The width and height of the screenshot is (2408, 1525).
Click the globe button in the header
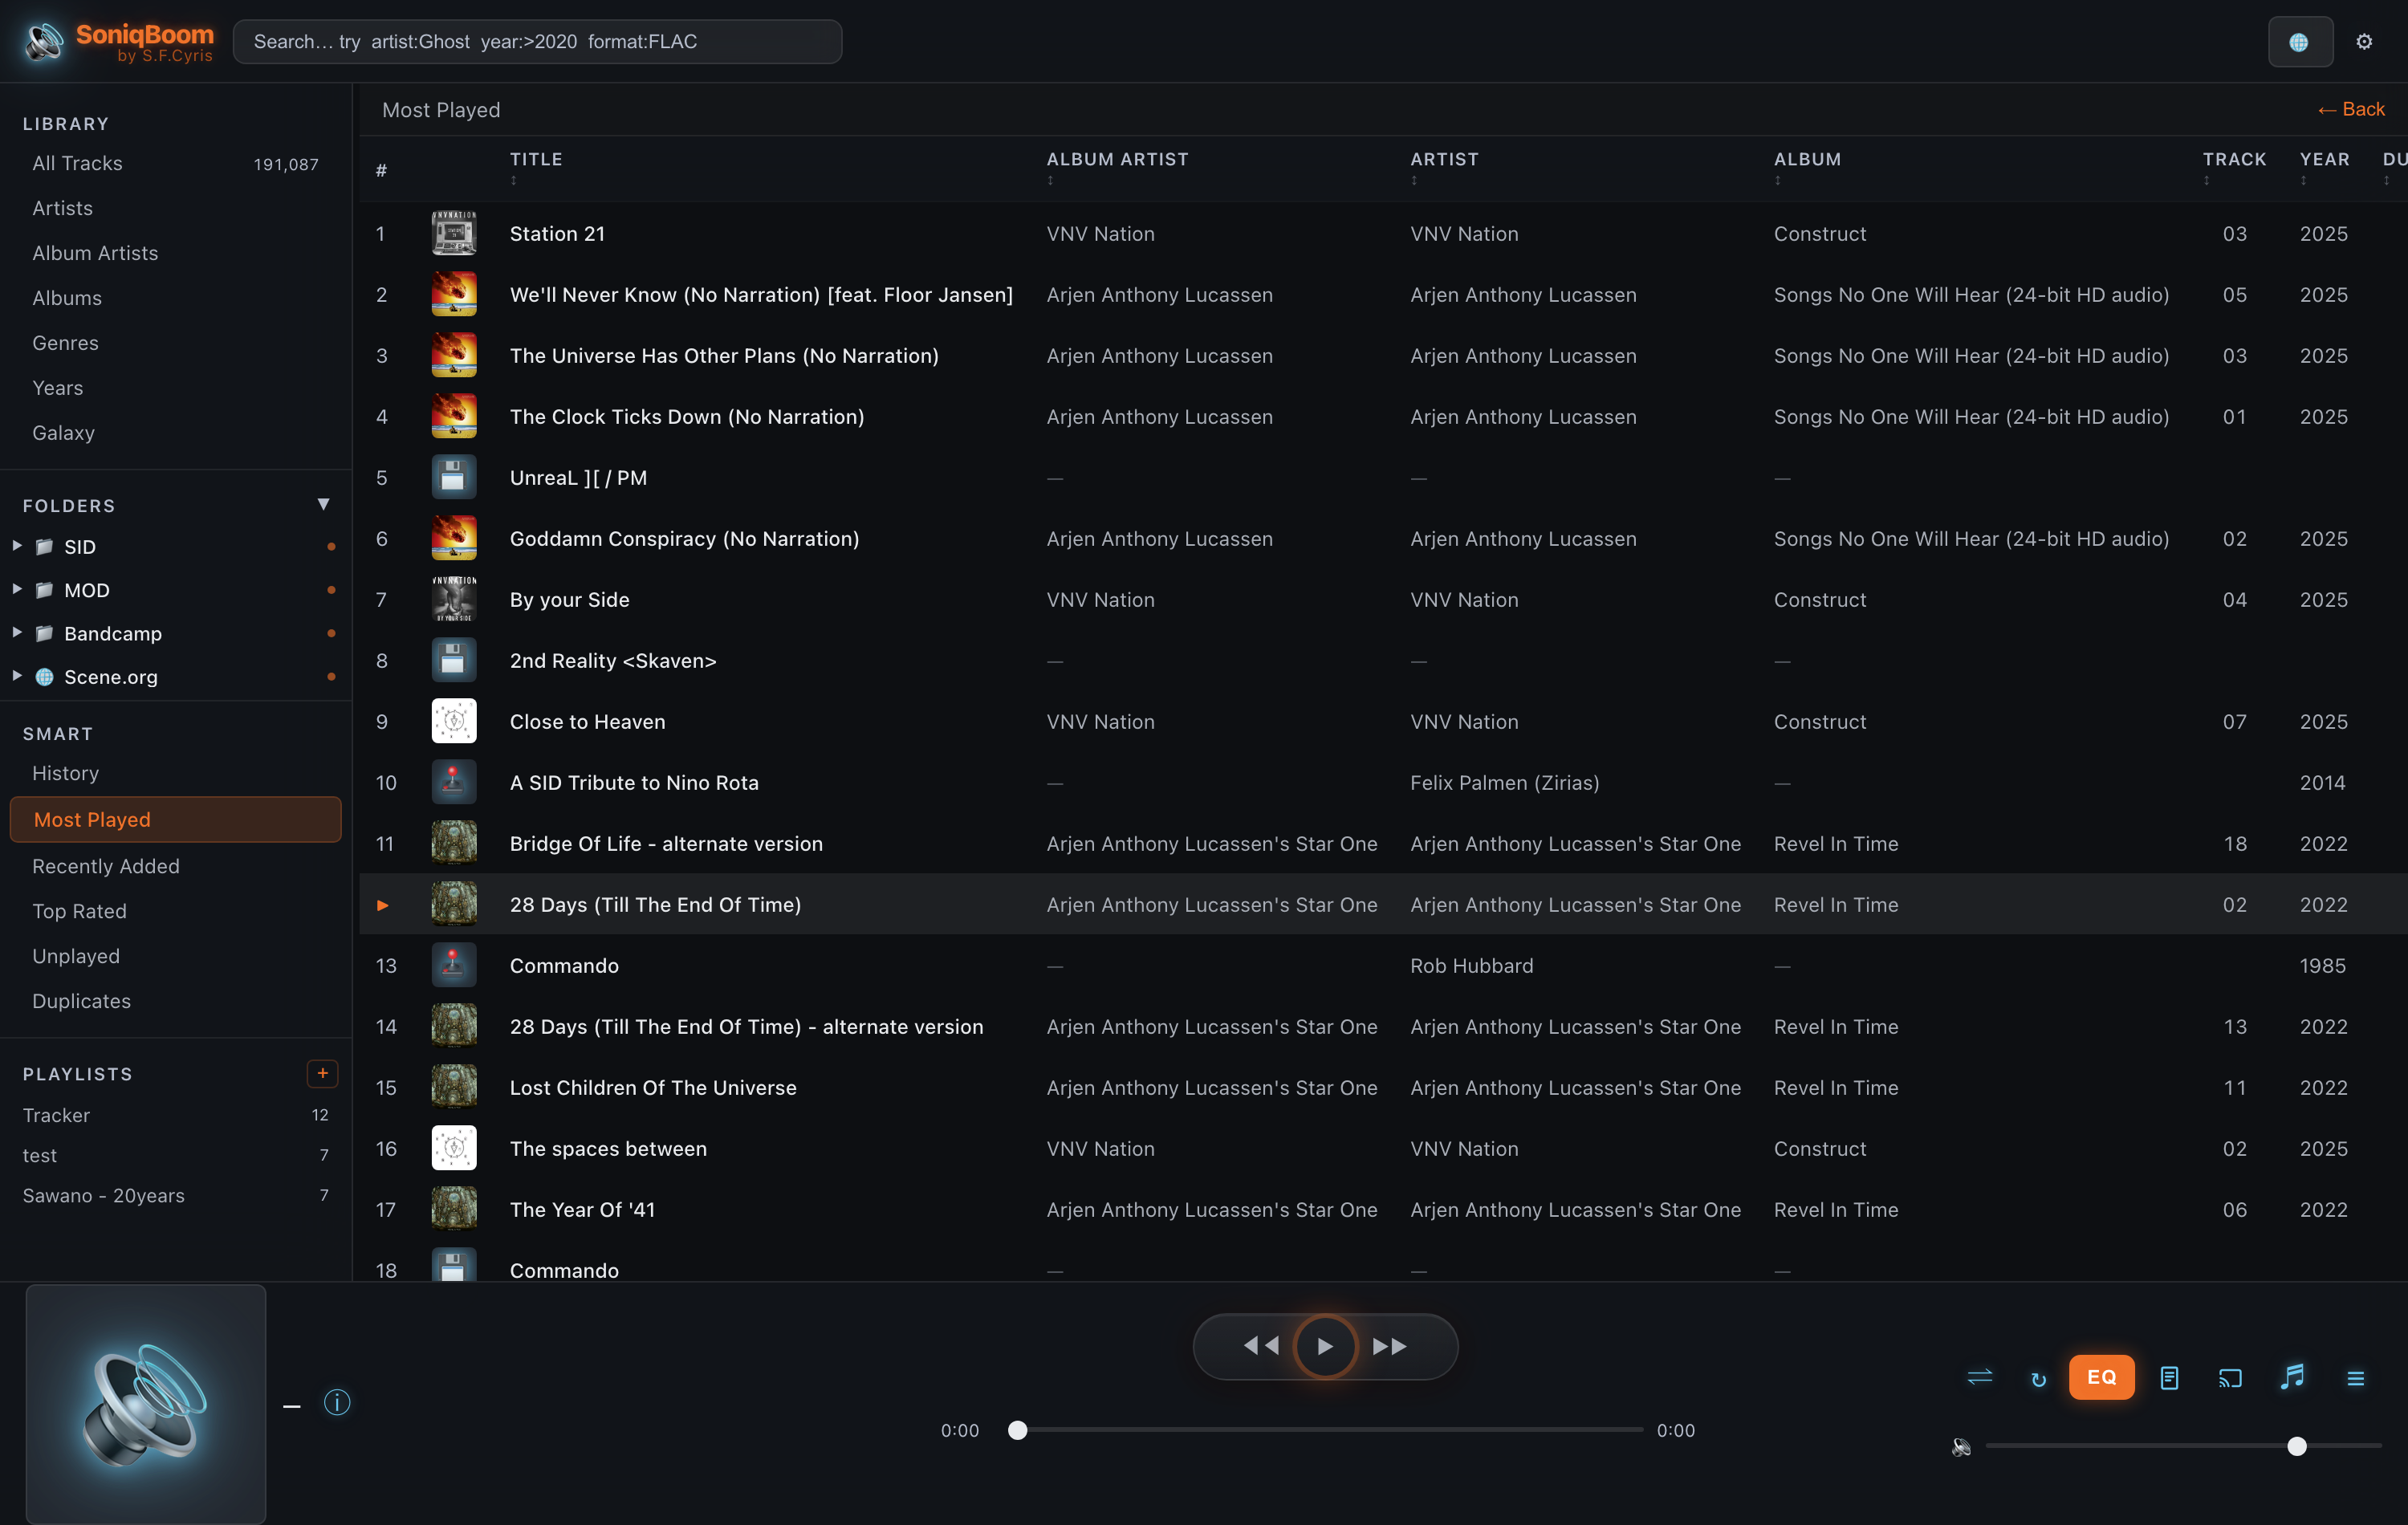pyautogui.click(x=2300, y=42)
